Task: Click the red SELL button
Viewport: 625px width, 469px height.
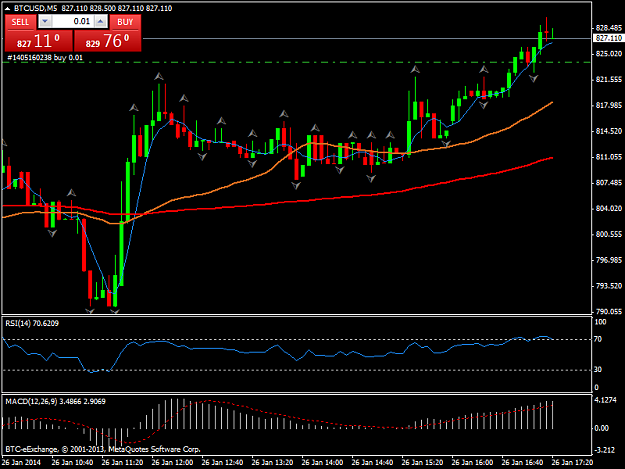Action: click(x=20, y=22)
